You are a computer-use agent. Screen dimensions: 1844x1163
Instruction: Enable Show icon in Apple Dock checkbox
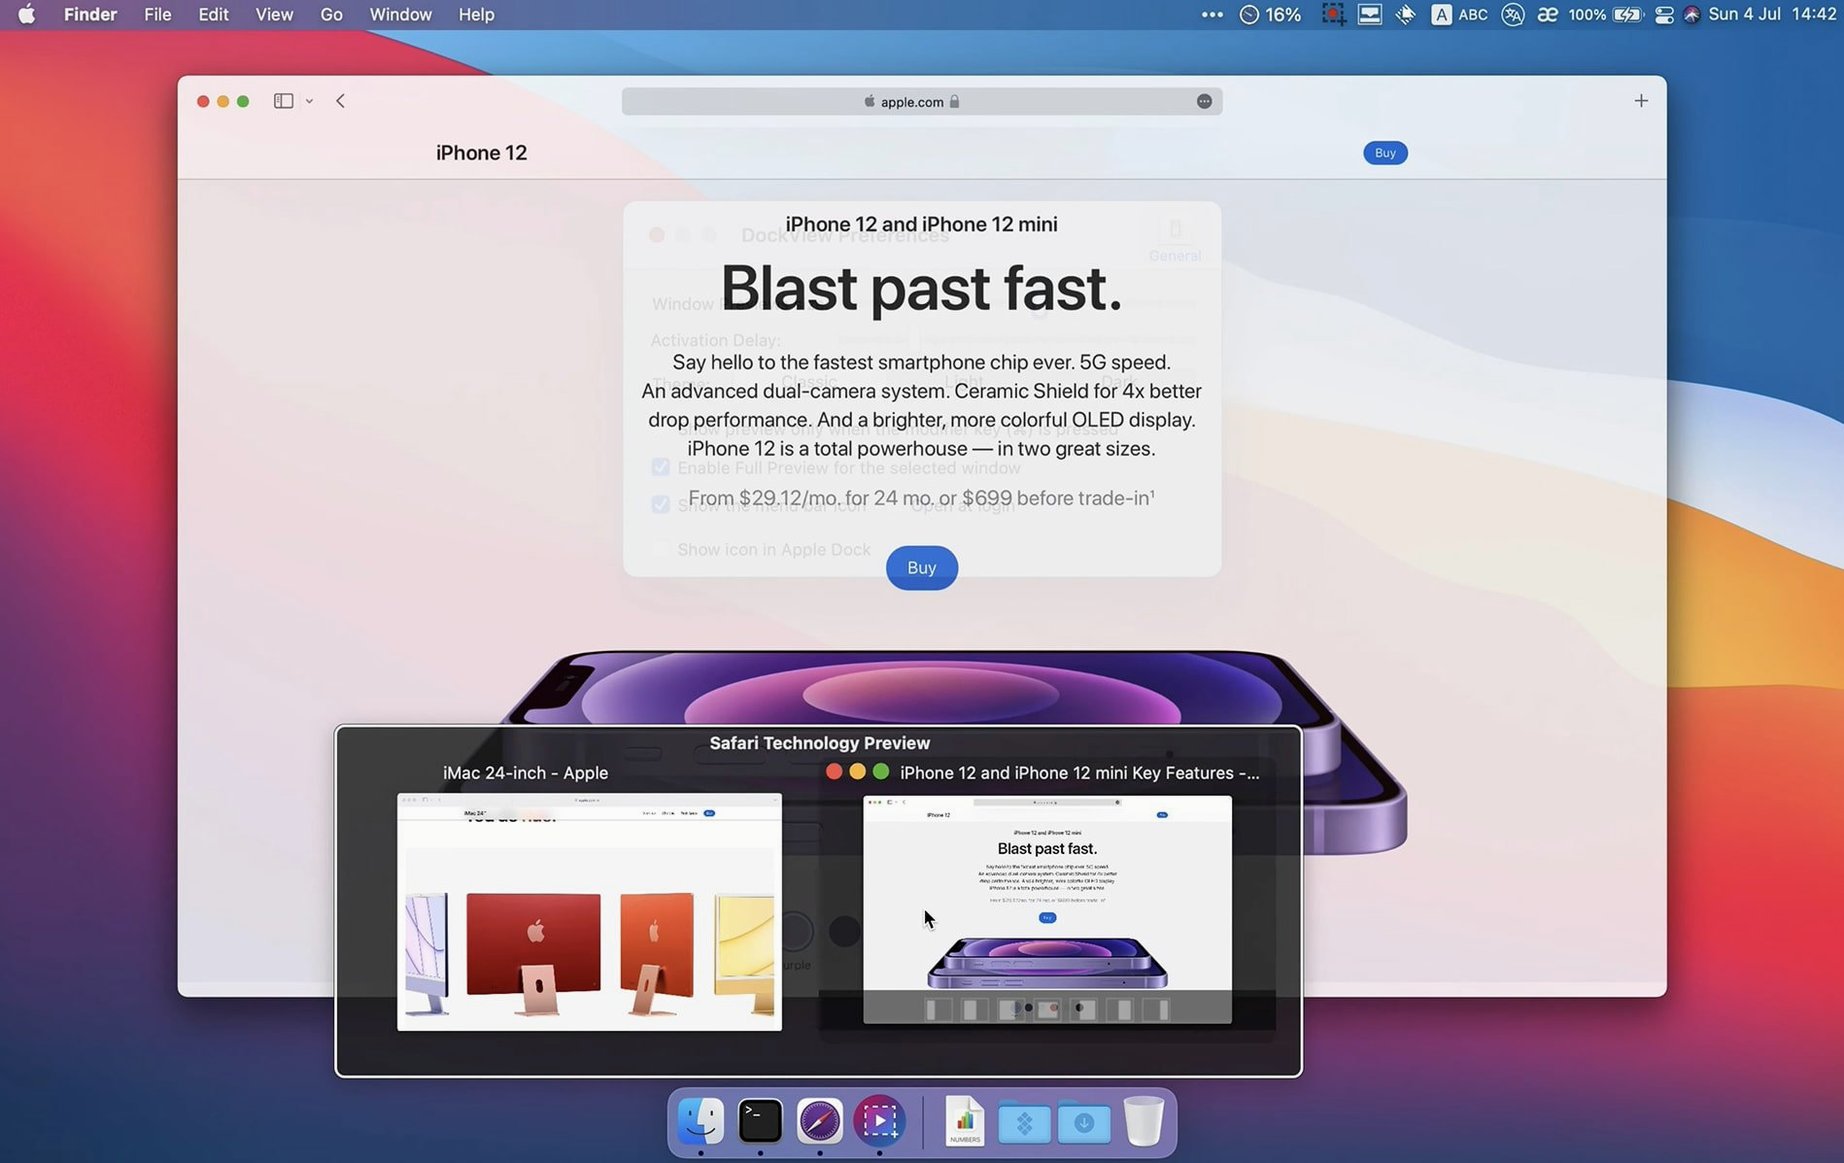[660, 549]
